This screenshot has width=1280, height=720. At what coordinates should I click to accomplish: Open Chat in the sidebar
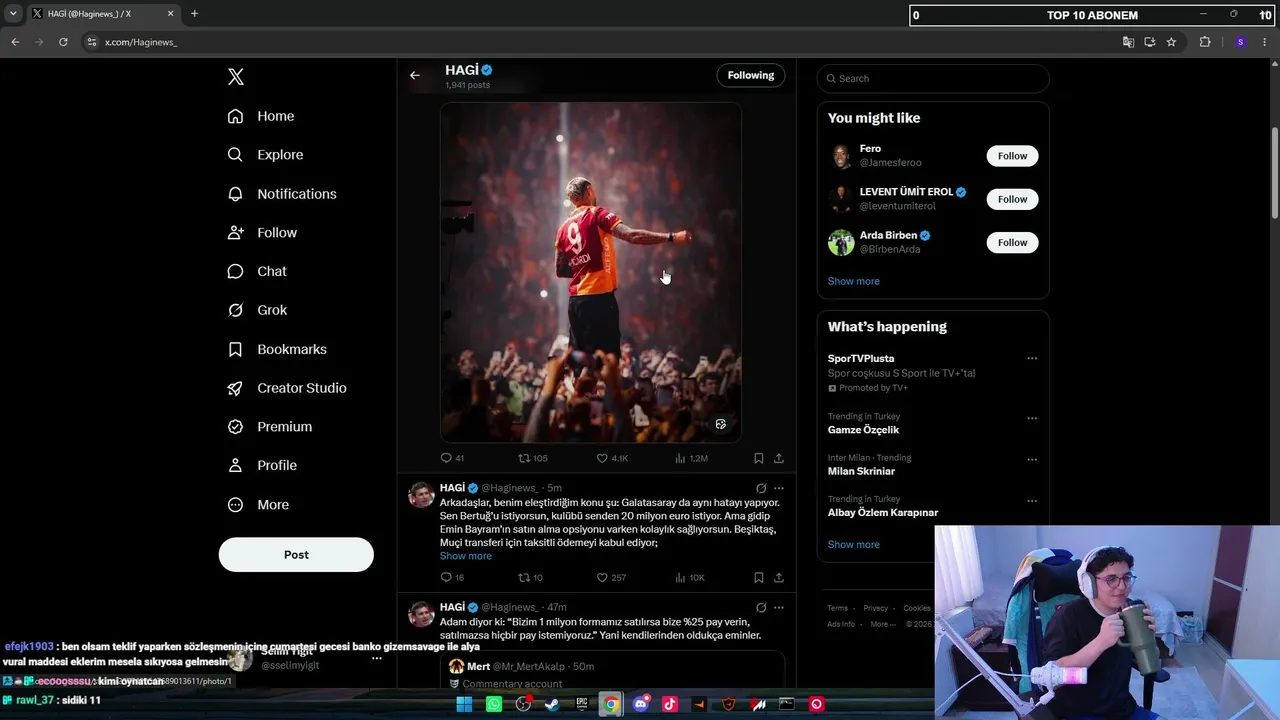point(257,271)
